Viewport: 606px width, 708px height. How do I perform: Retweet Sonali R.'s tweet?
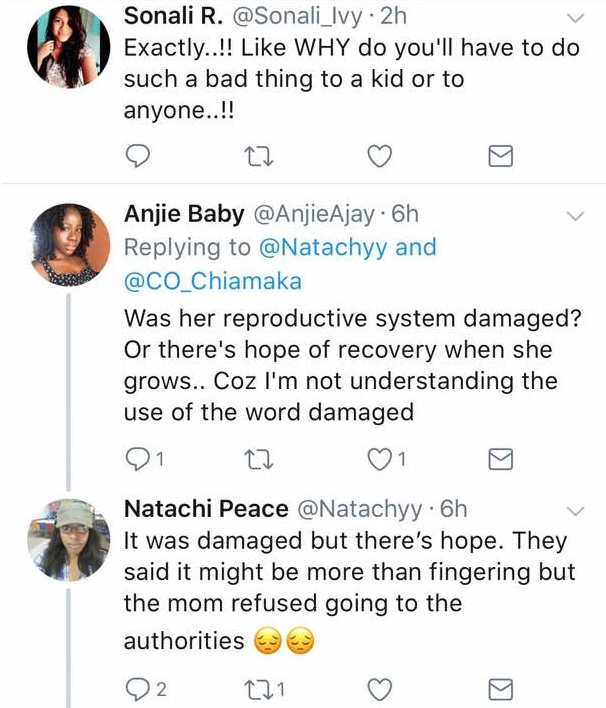click(x=260, y=155)
